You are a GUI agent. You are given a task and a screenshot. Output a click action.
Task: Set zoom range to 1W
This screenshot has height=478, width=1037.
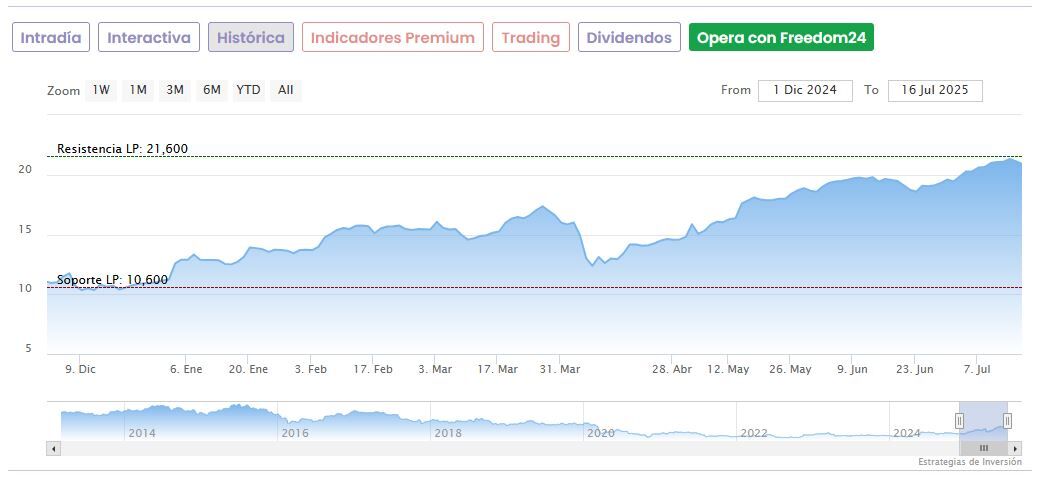[x=101, y=90]
